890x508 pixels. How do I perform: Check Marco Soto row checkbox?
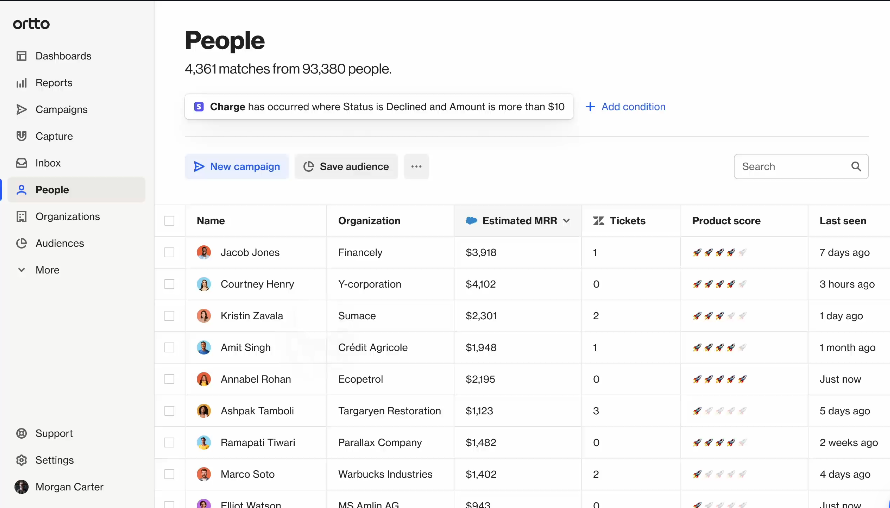point(169,474)
